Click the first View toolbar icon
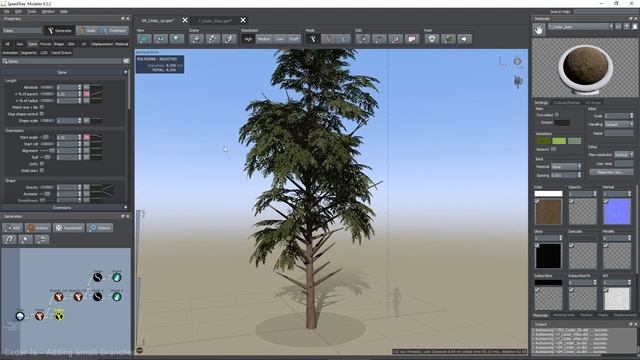This screenshot has width=640, height=360. point(144,39)
